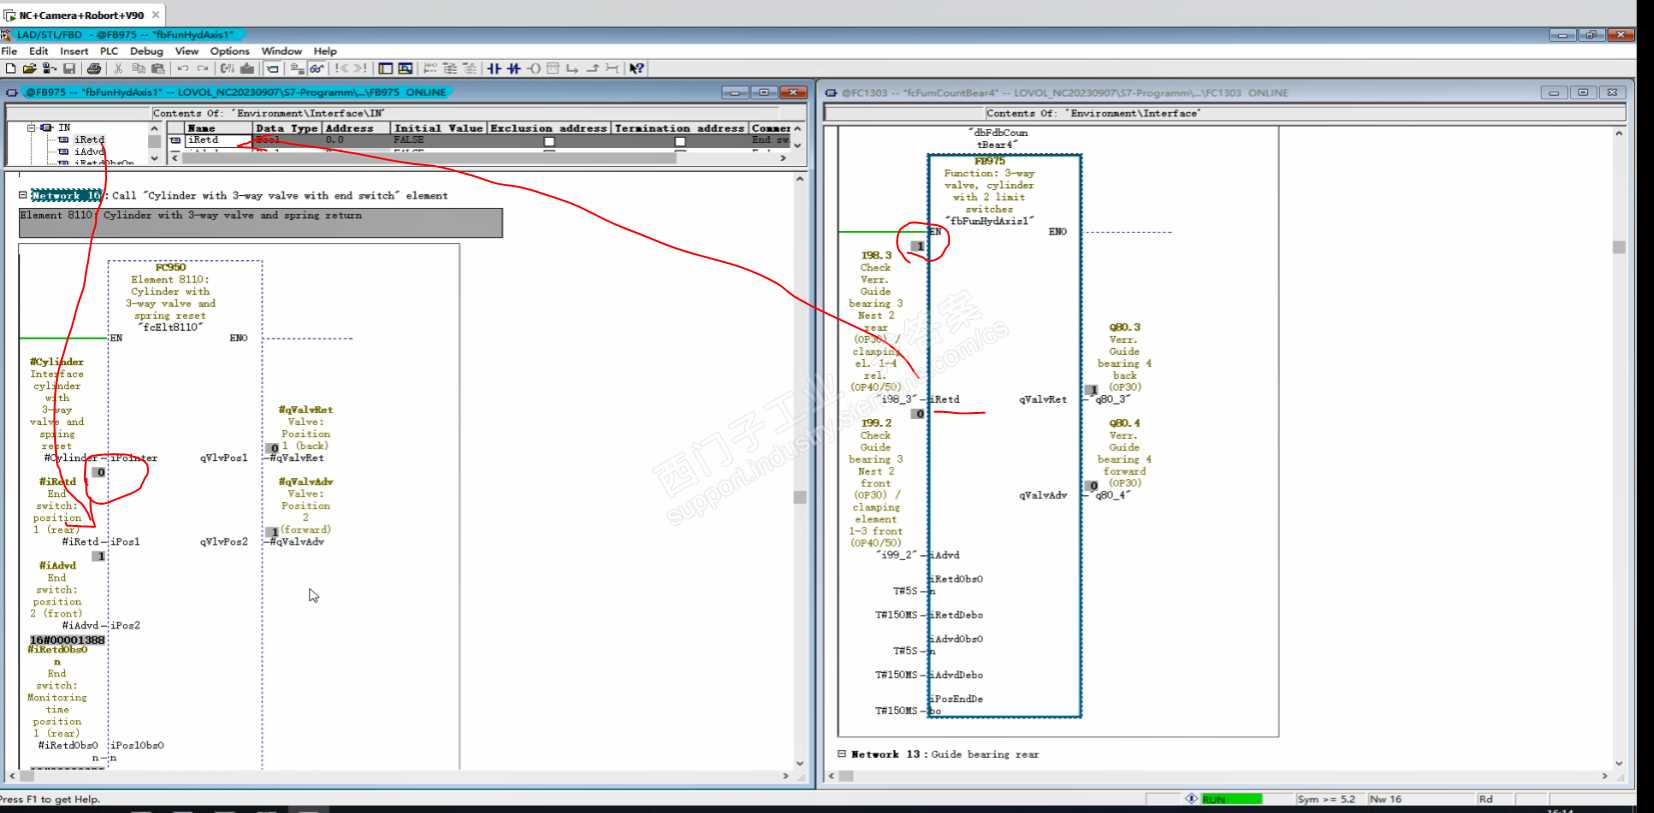
Task: Click the FC950 block title
Action: pos(171,267)
